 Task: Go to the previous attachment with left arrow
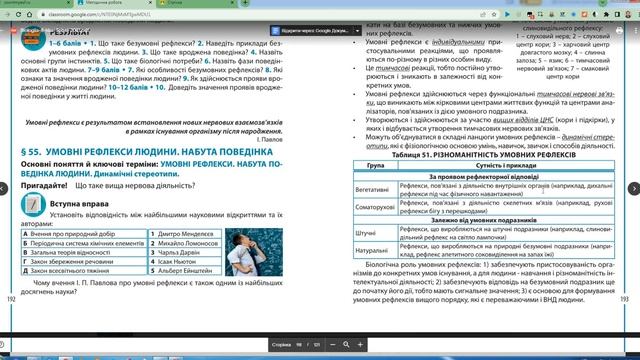click(3, 189)
